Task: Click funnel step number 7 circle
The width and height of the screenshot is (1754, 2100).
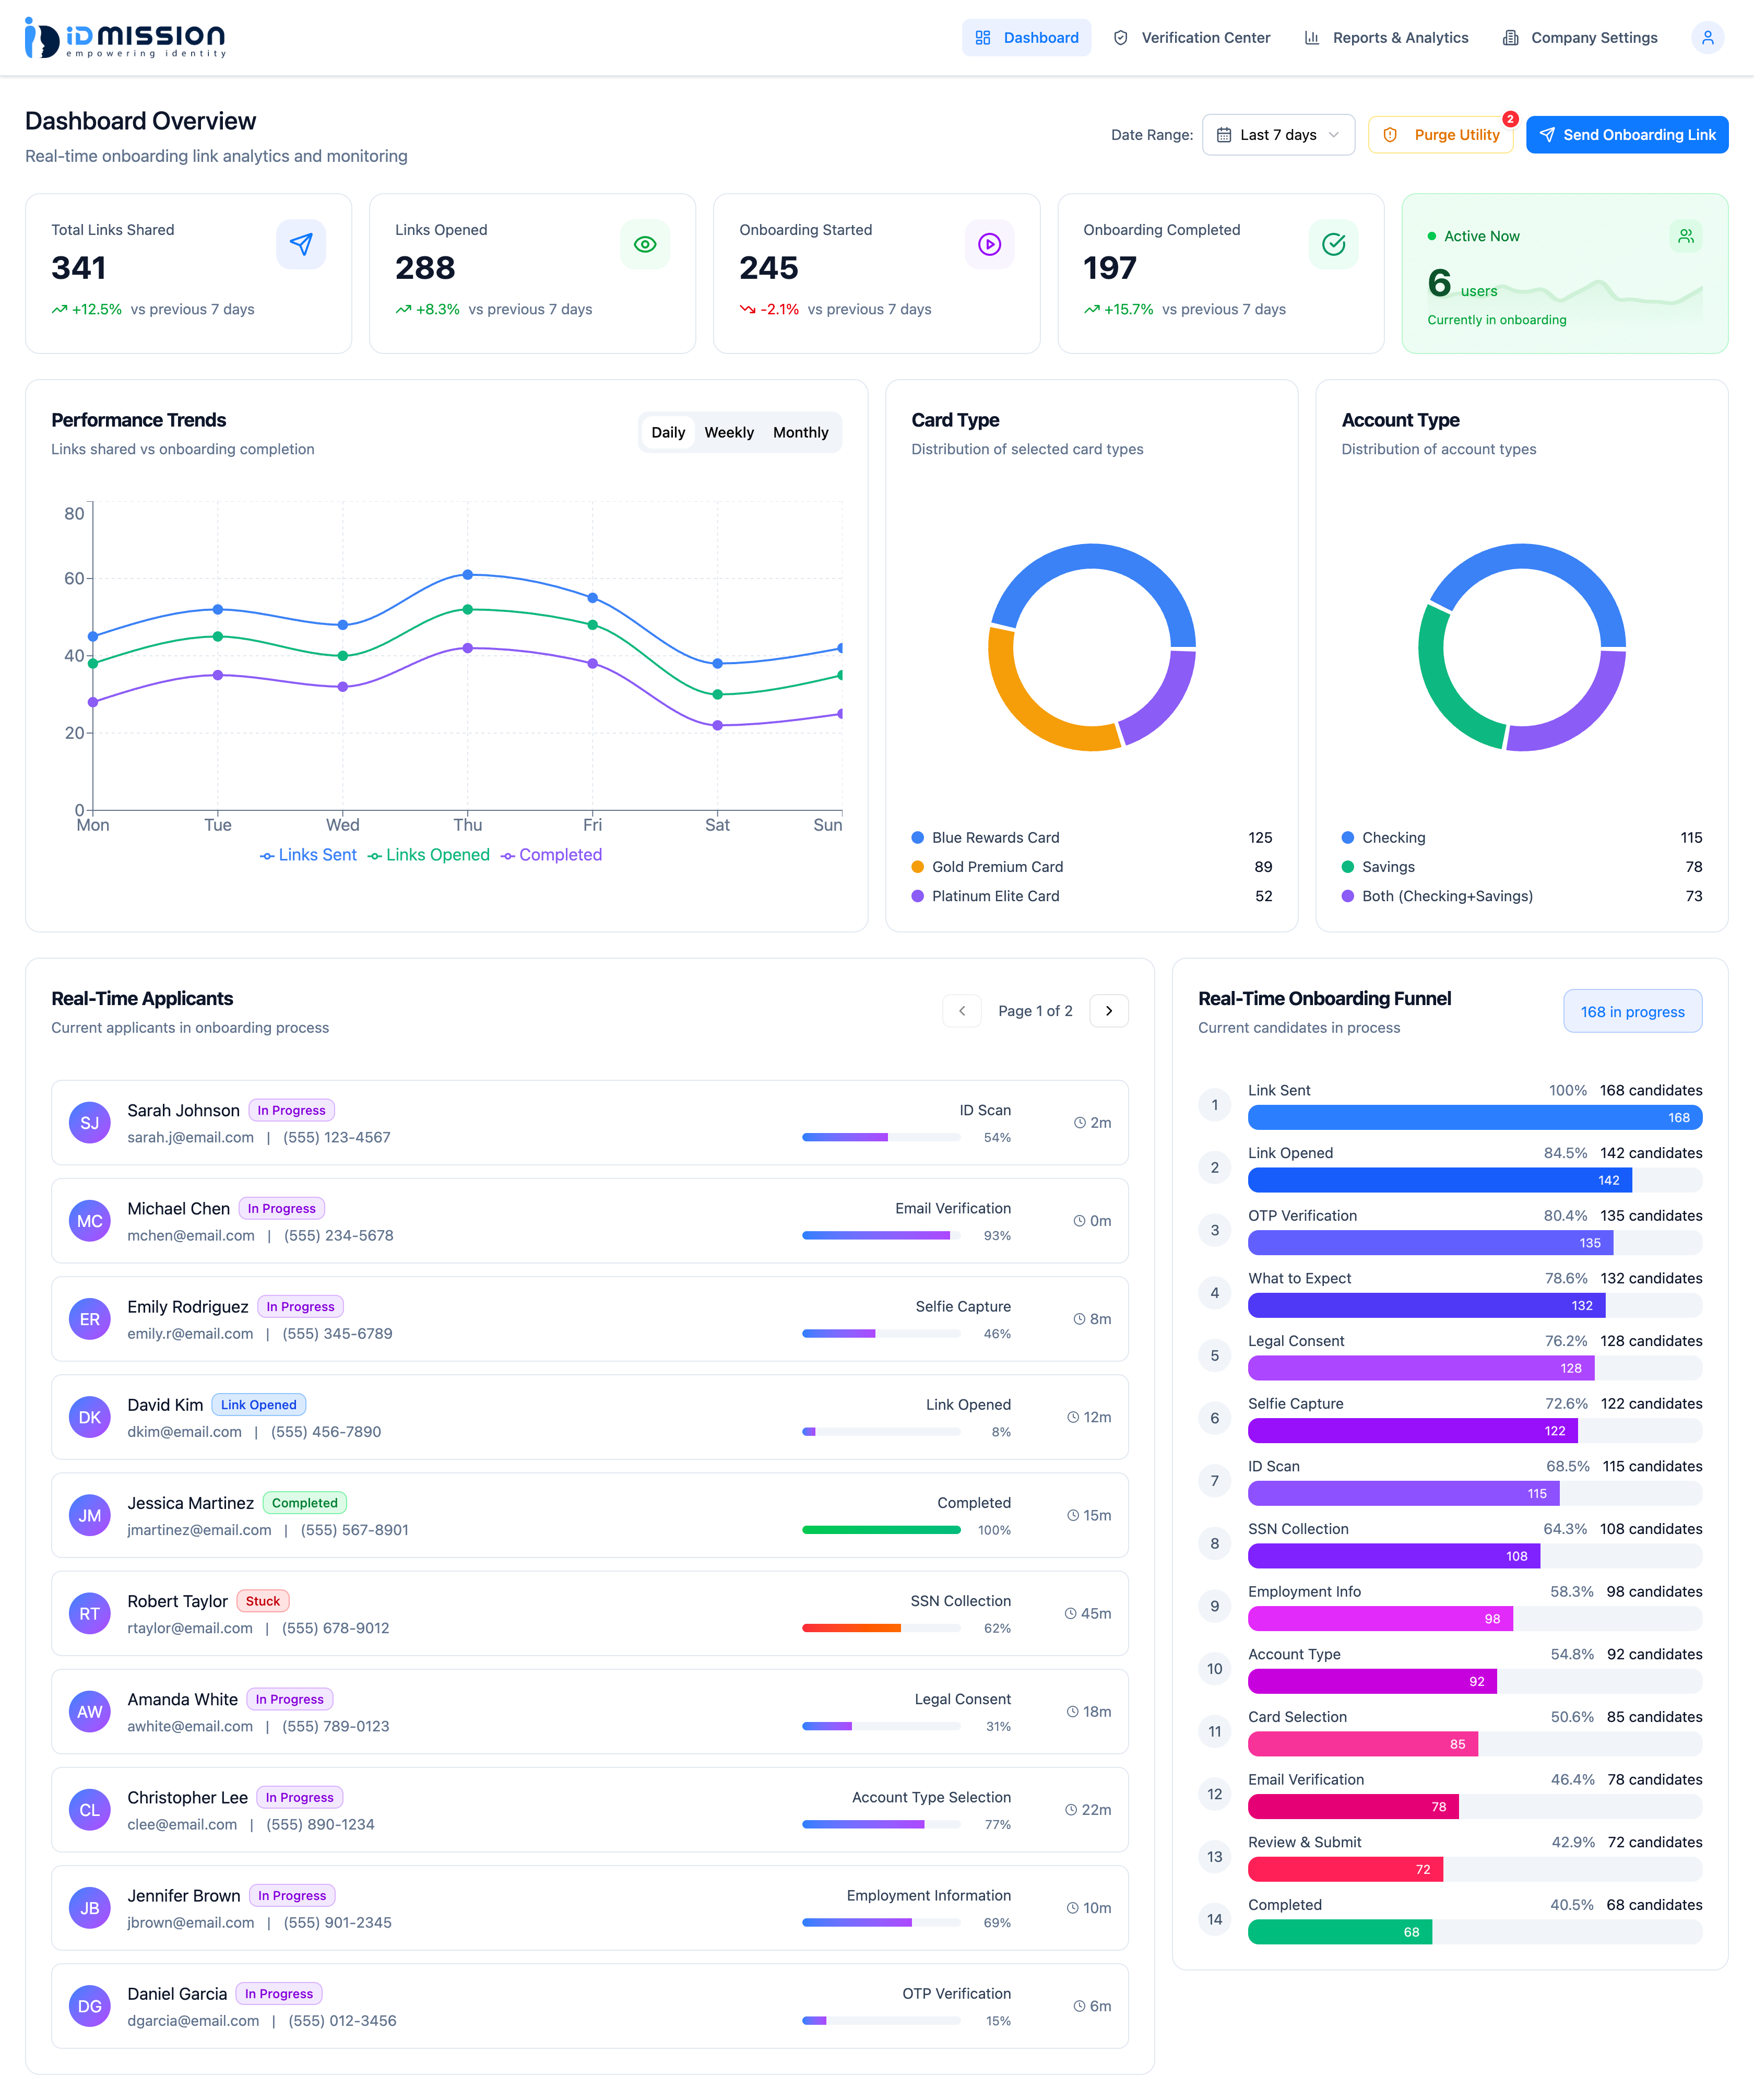Action: coord(1215,1481)
